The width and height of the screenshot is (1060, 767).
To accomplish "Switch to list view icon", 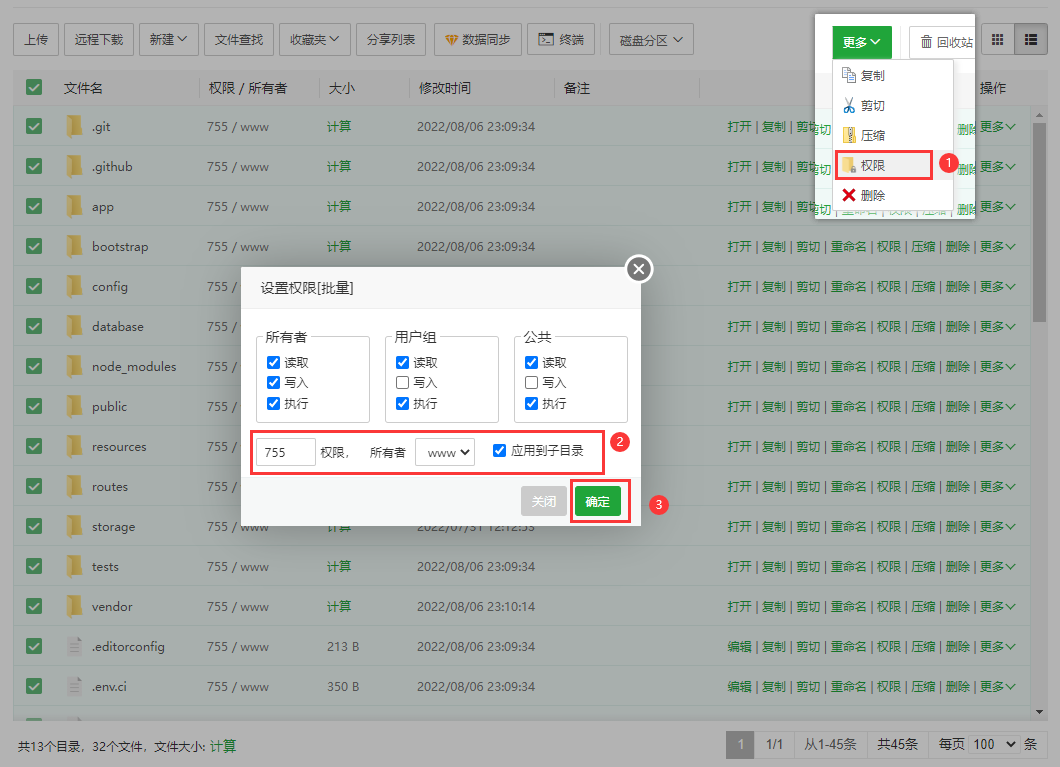I will point(1030,40).
